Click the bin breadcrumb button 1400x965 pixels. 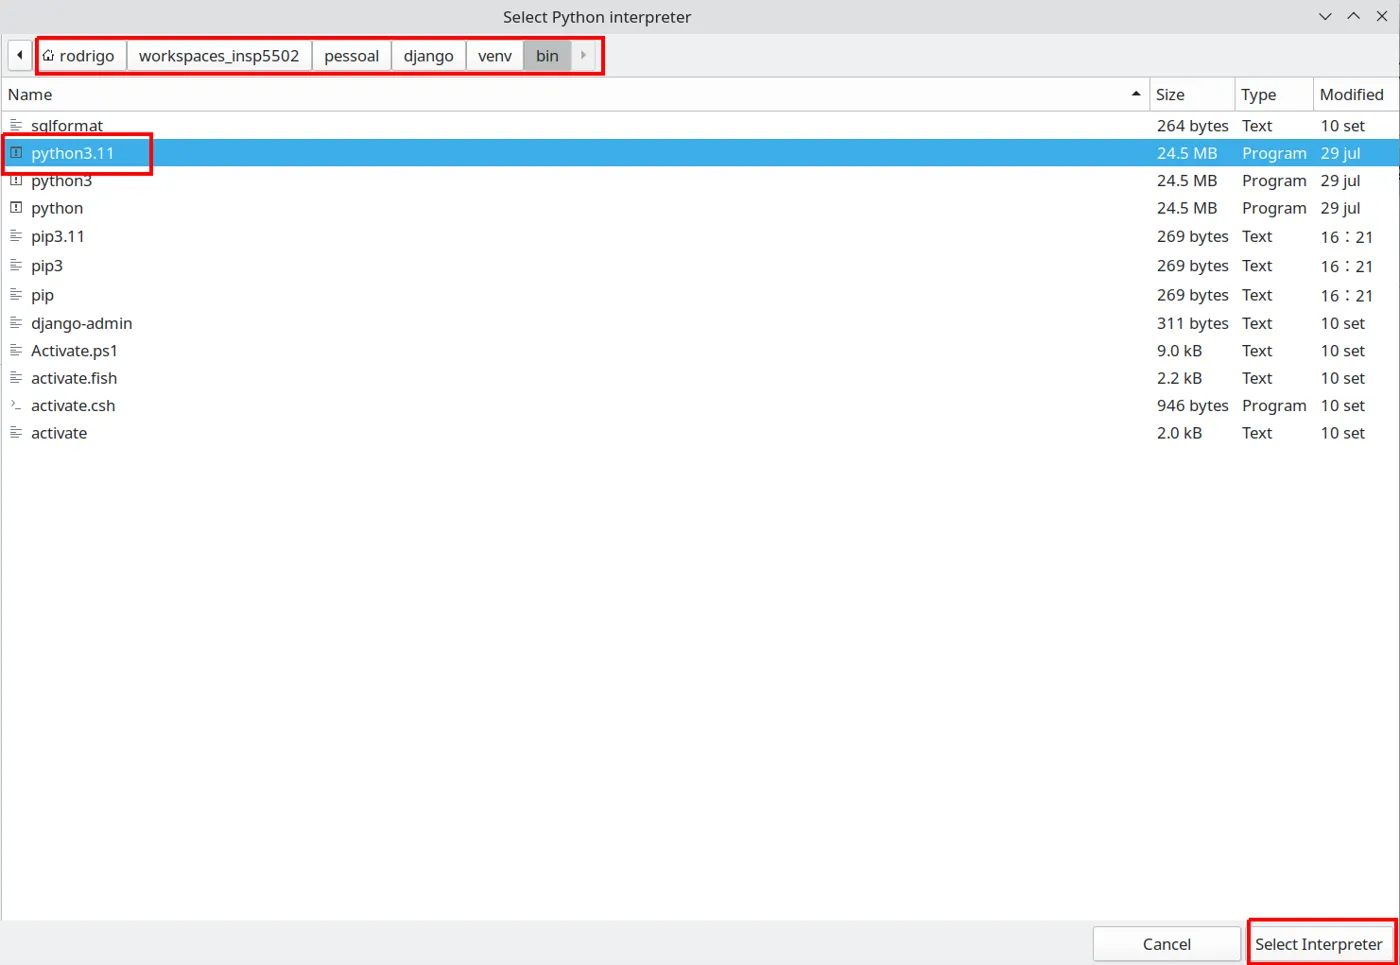[x=547, y=56]
